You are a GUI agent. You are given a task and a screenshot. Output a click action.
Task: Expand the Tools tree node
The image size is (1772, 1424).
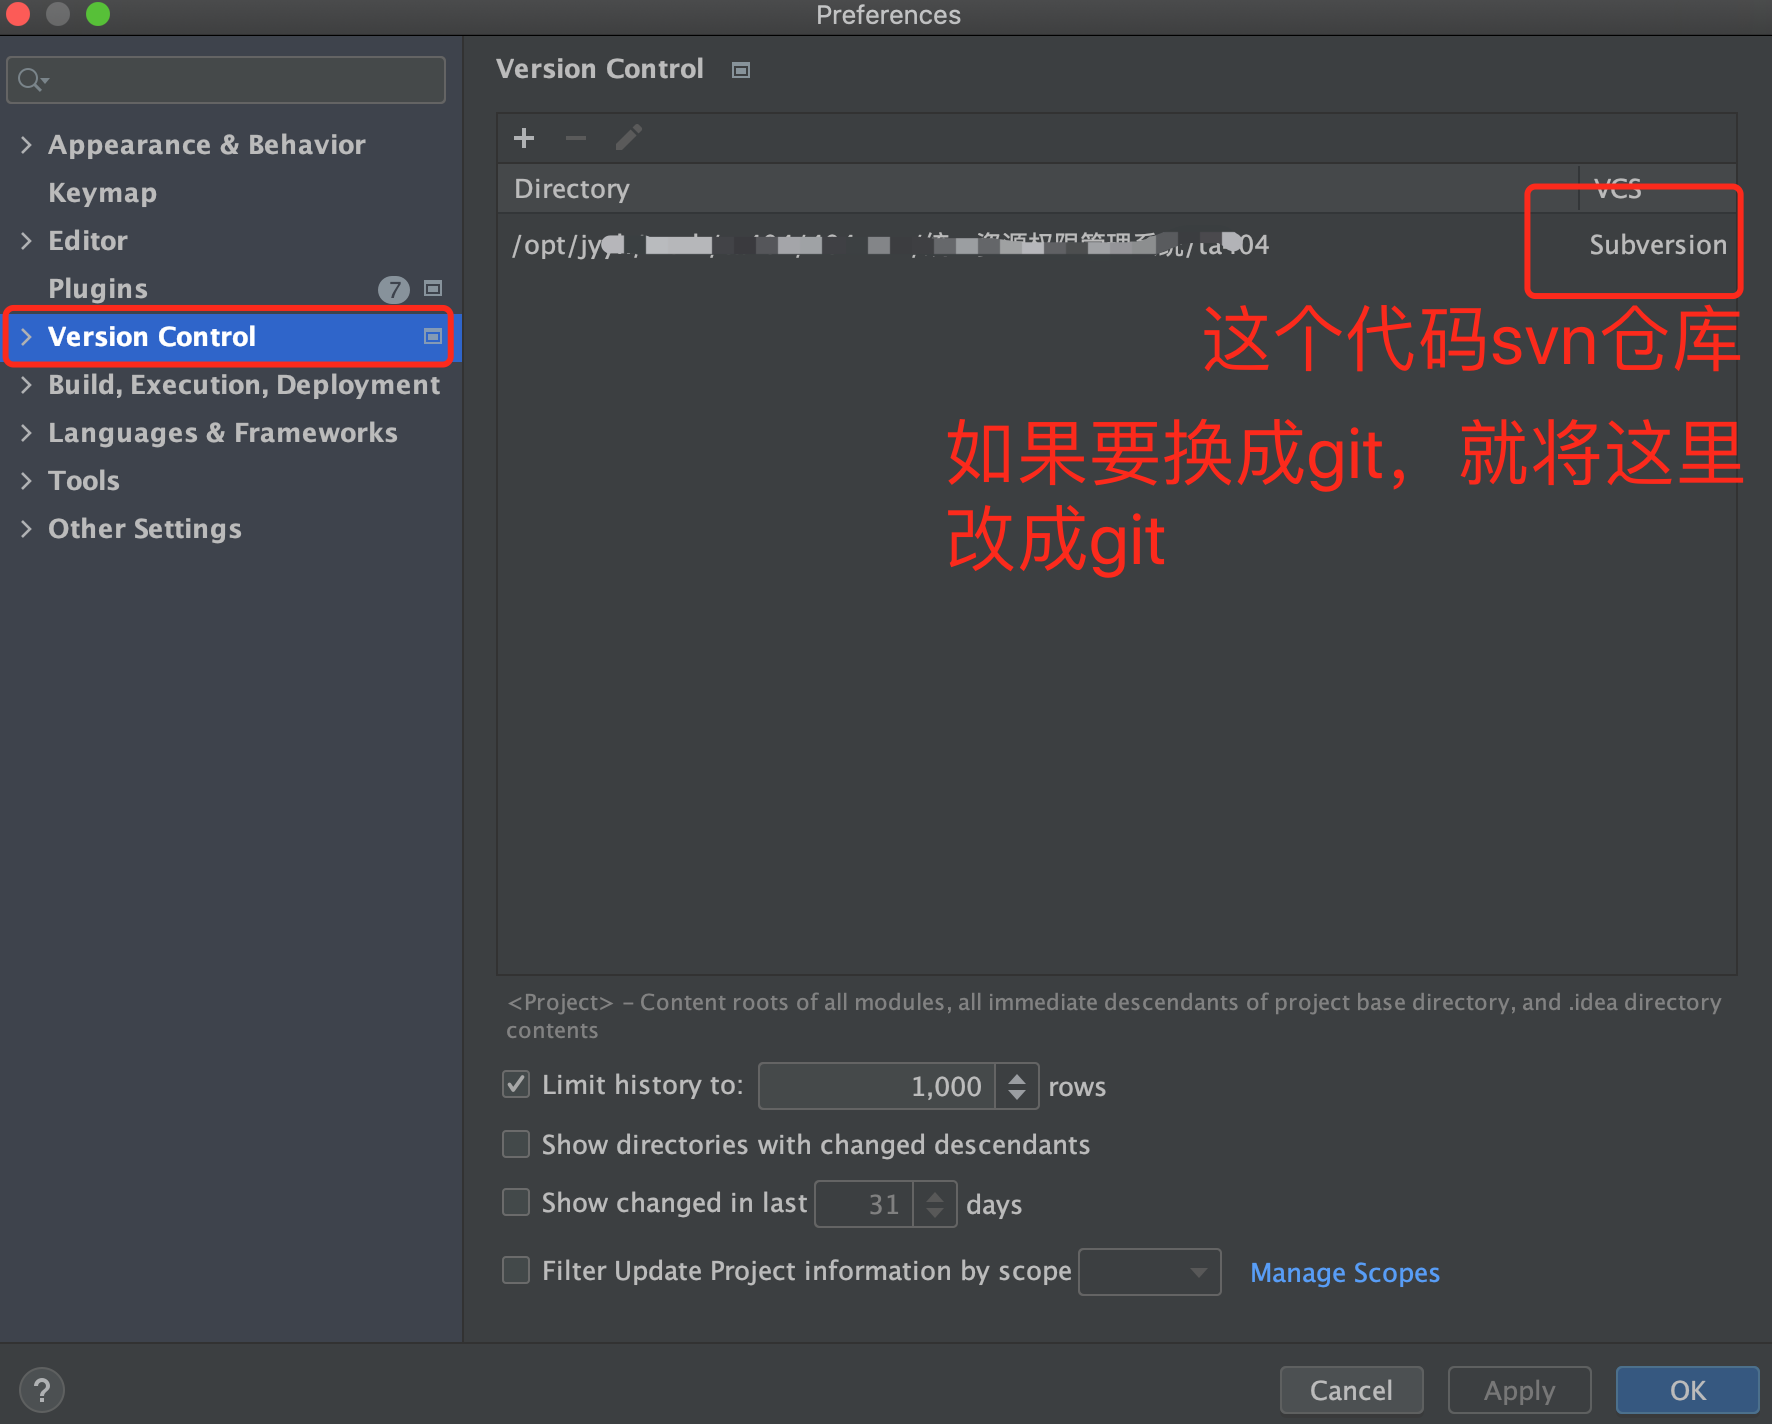coord(27,481)
